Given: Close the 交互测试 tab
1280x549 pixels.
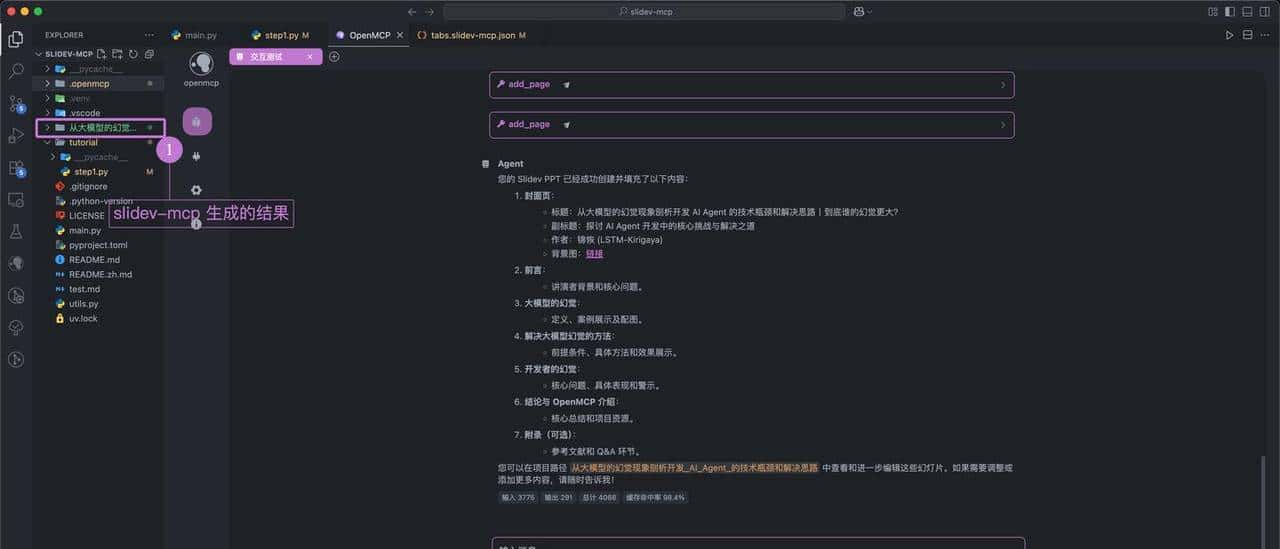Looking at the screenshot, I should coord(310,57).
